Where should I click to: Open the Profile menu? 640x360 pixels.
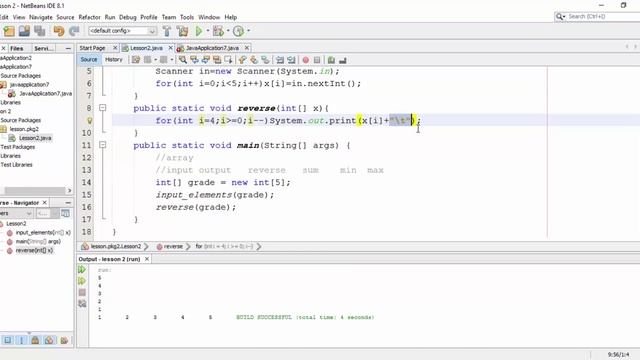tap(149, 17)
